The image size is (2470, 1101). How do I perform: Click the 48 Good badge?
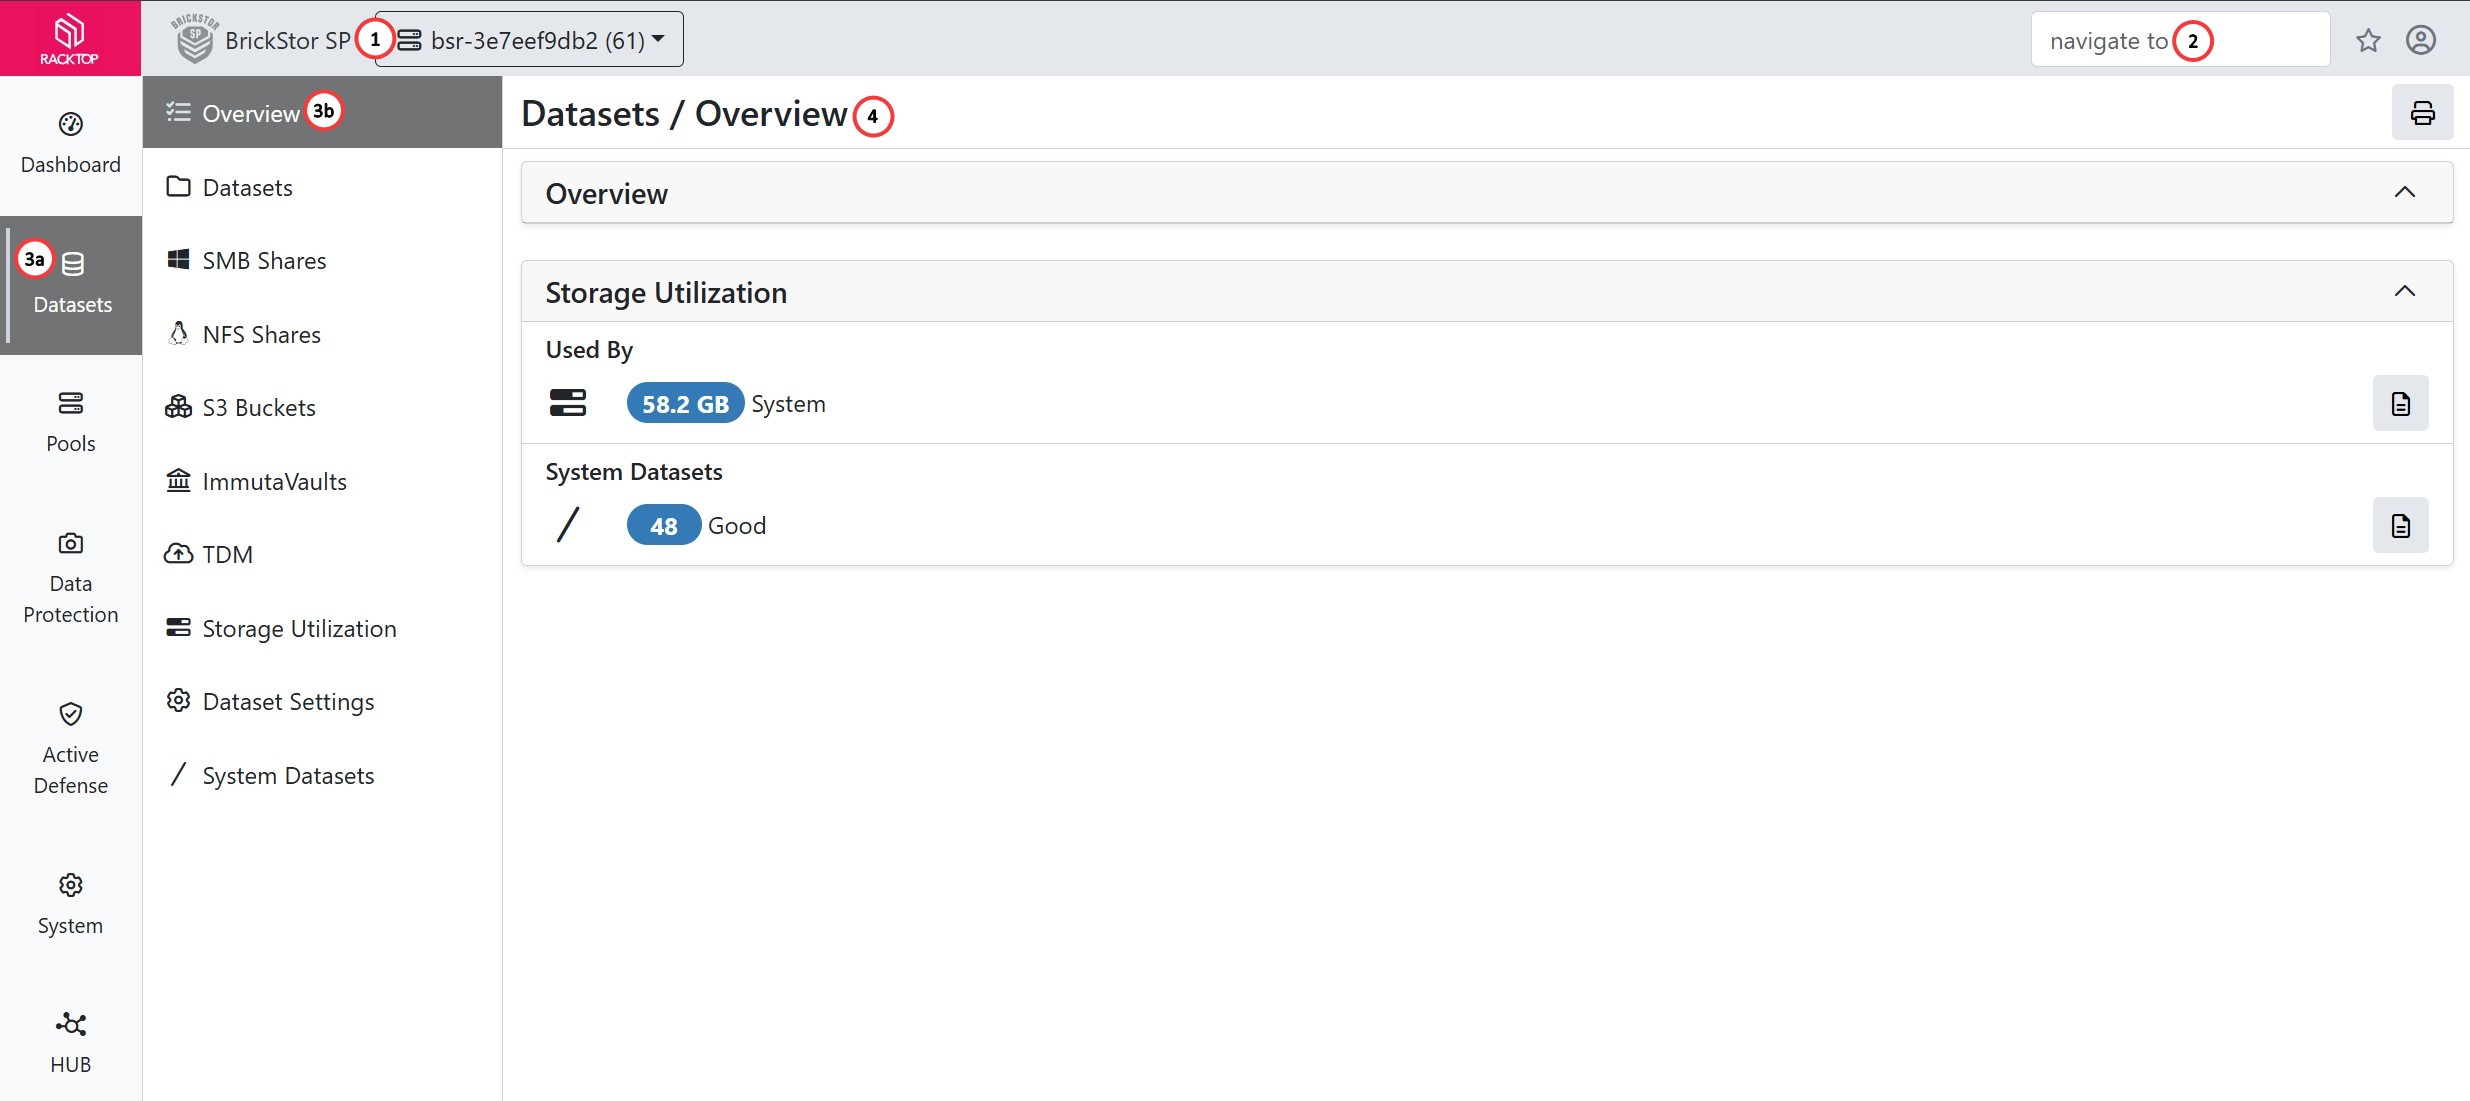click(x=663, y=526)
